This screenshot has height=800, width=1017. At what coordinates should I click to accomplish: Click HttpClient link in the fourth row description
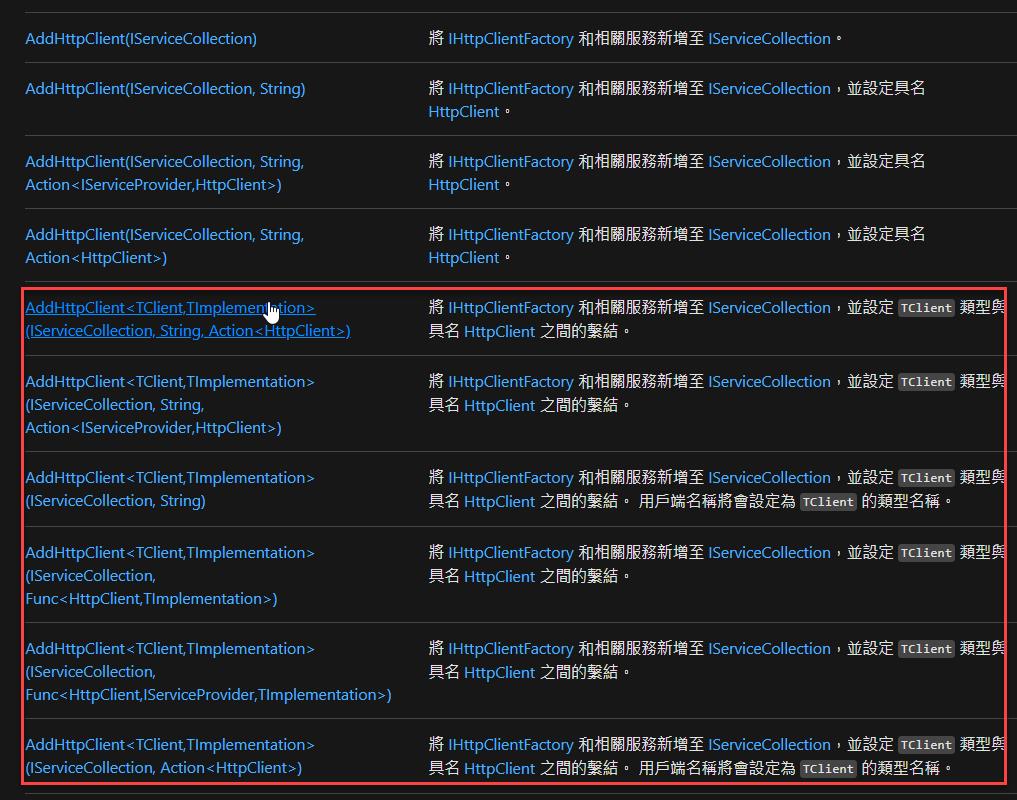click(463, 257)
